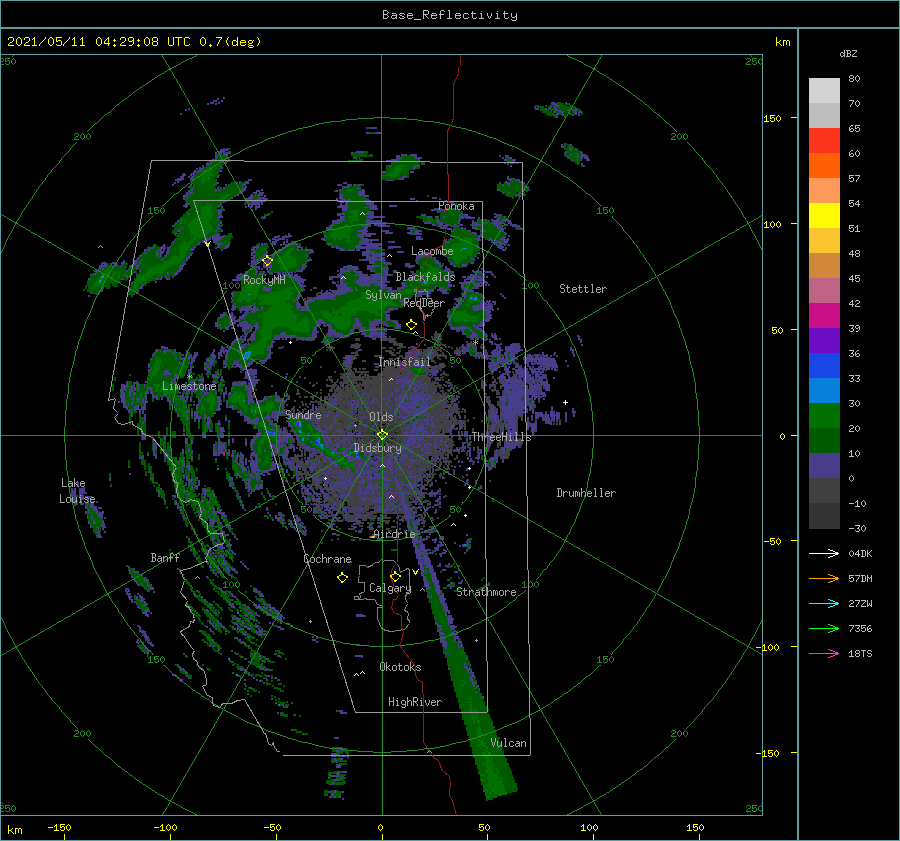Click the yellow marker below RedDeer
Screen dimensions: 900x841
pyautogui.click(x=412, y=325)
